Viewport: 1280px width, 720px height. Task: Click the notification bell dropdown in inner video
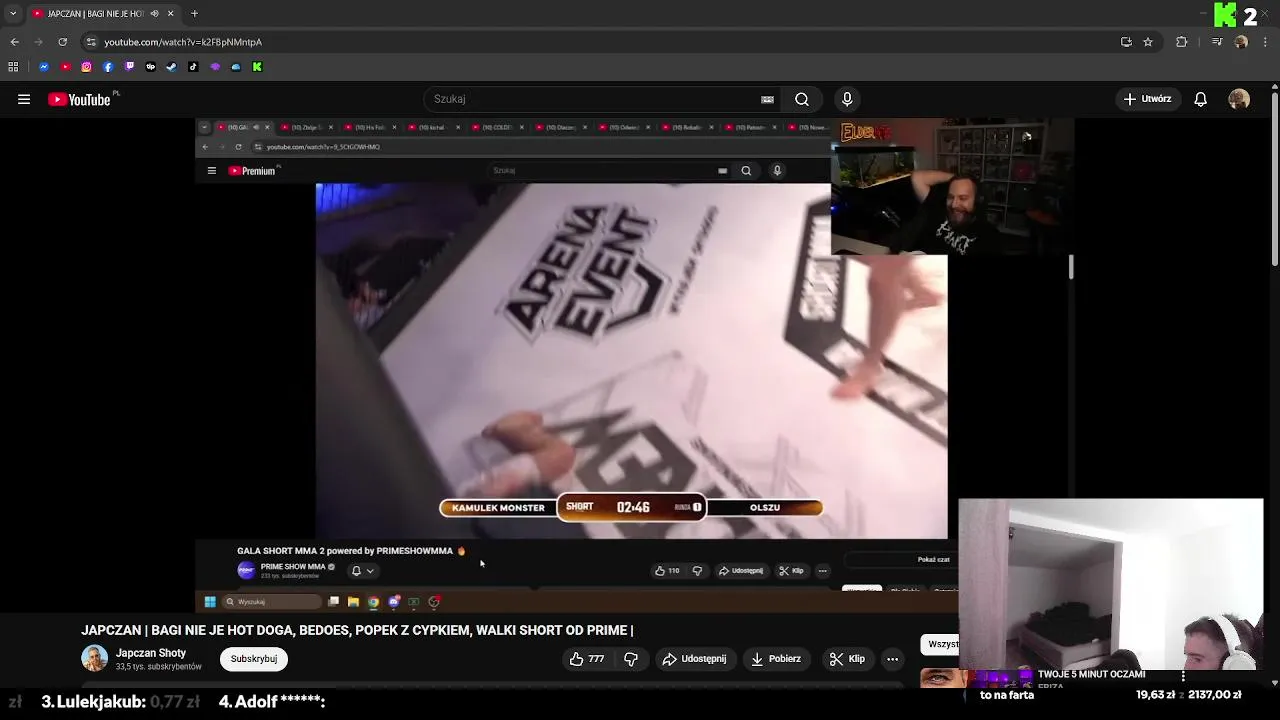pos(362,571)
